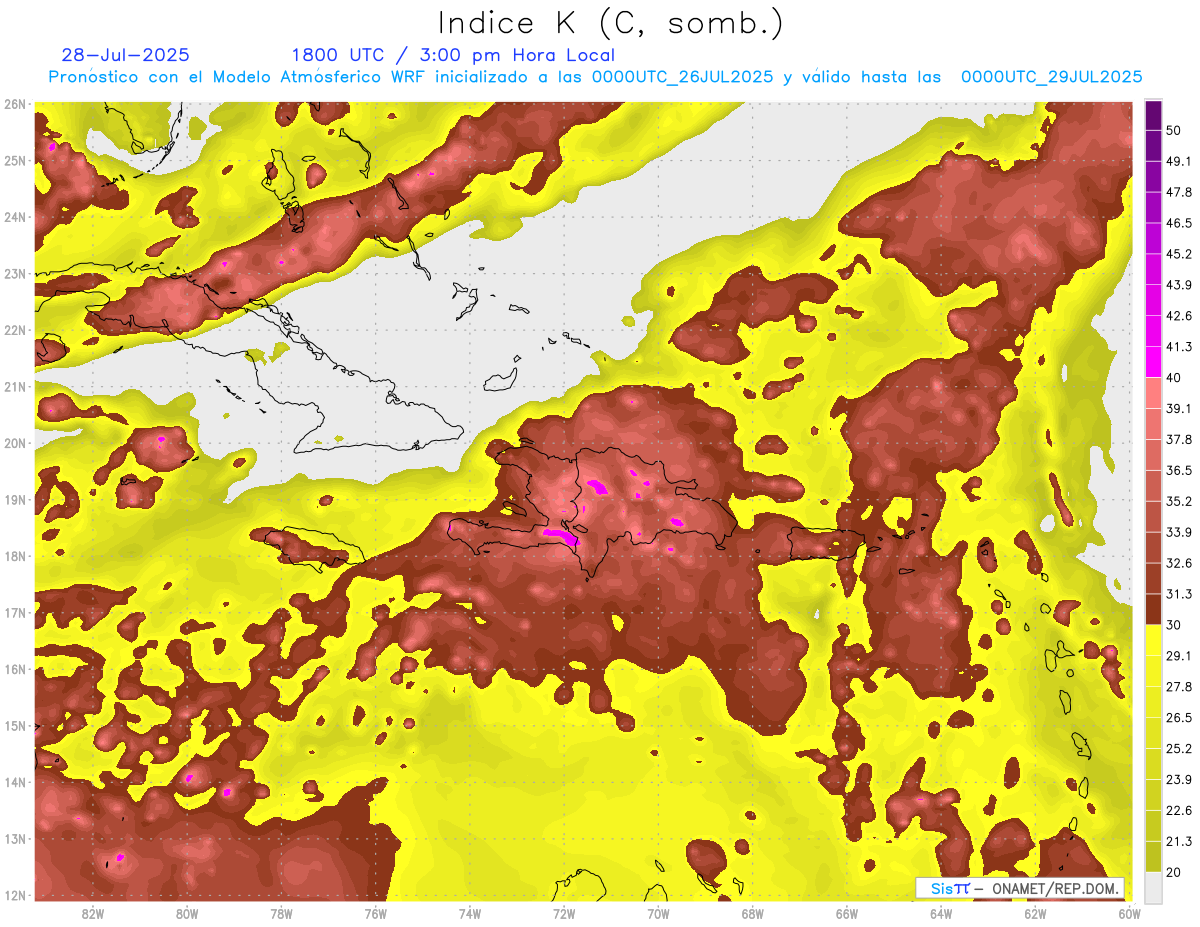Click the "29.1" color scale value
The height and width of the screenshot is (927, 1200).
(1178, 655)
